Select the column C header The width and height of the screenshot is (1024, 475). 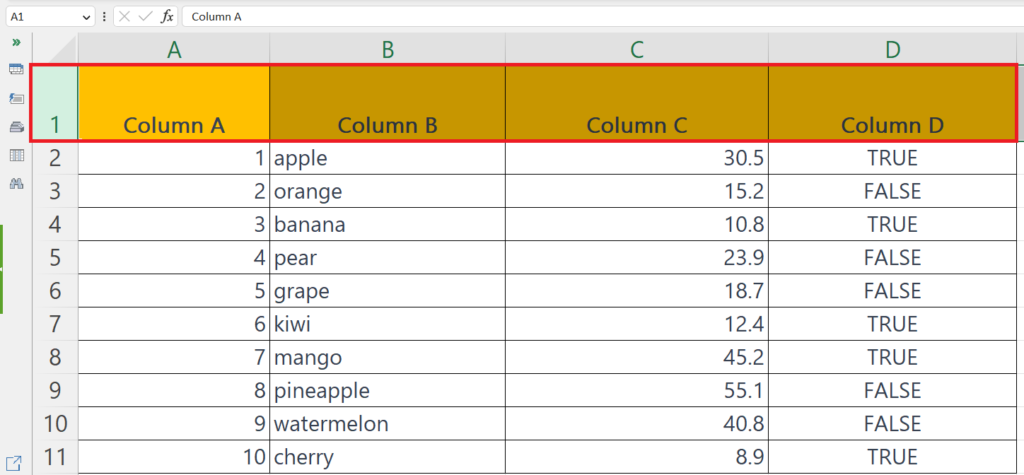(637, 50)
